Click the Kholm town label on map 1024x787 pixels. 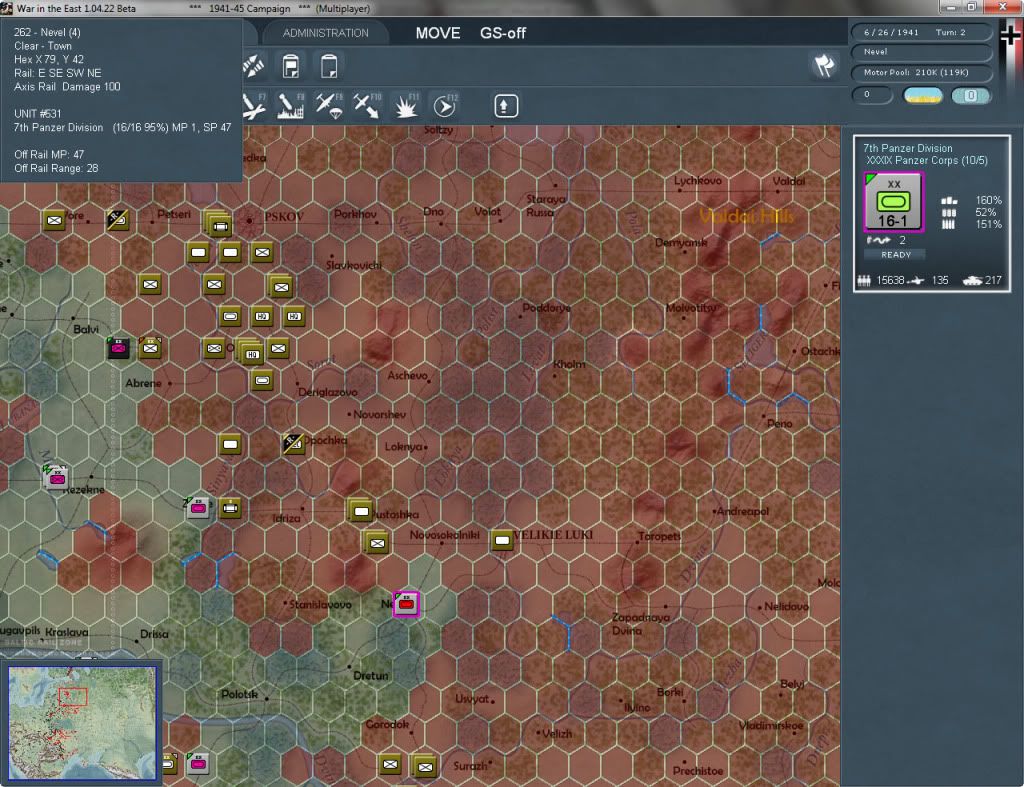569,364
